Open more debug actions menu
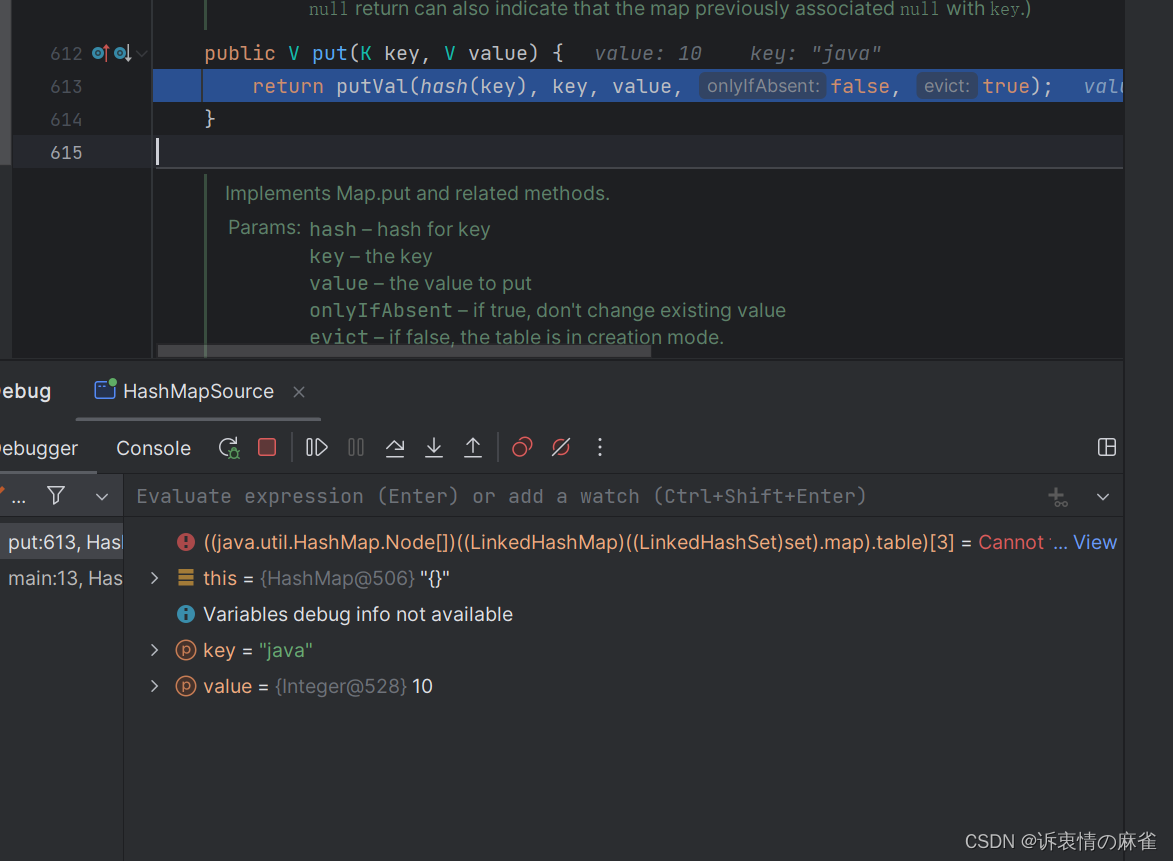This screenshot has width=1173, height=861. 600,447
